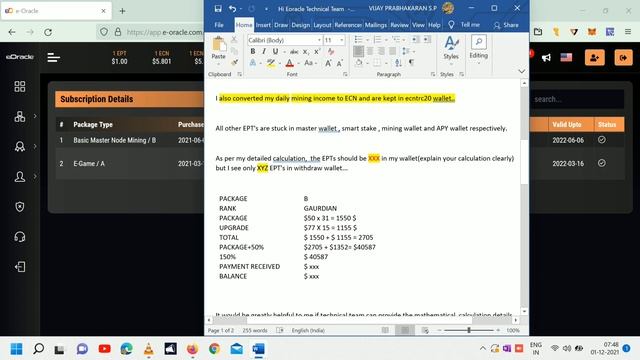Viewport: 640px width, 360px height.
Task: Justify the text
Action: (x=393, y=51)
